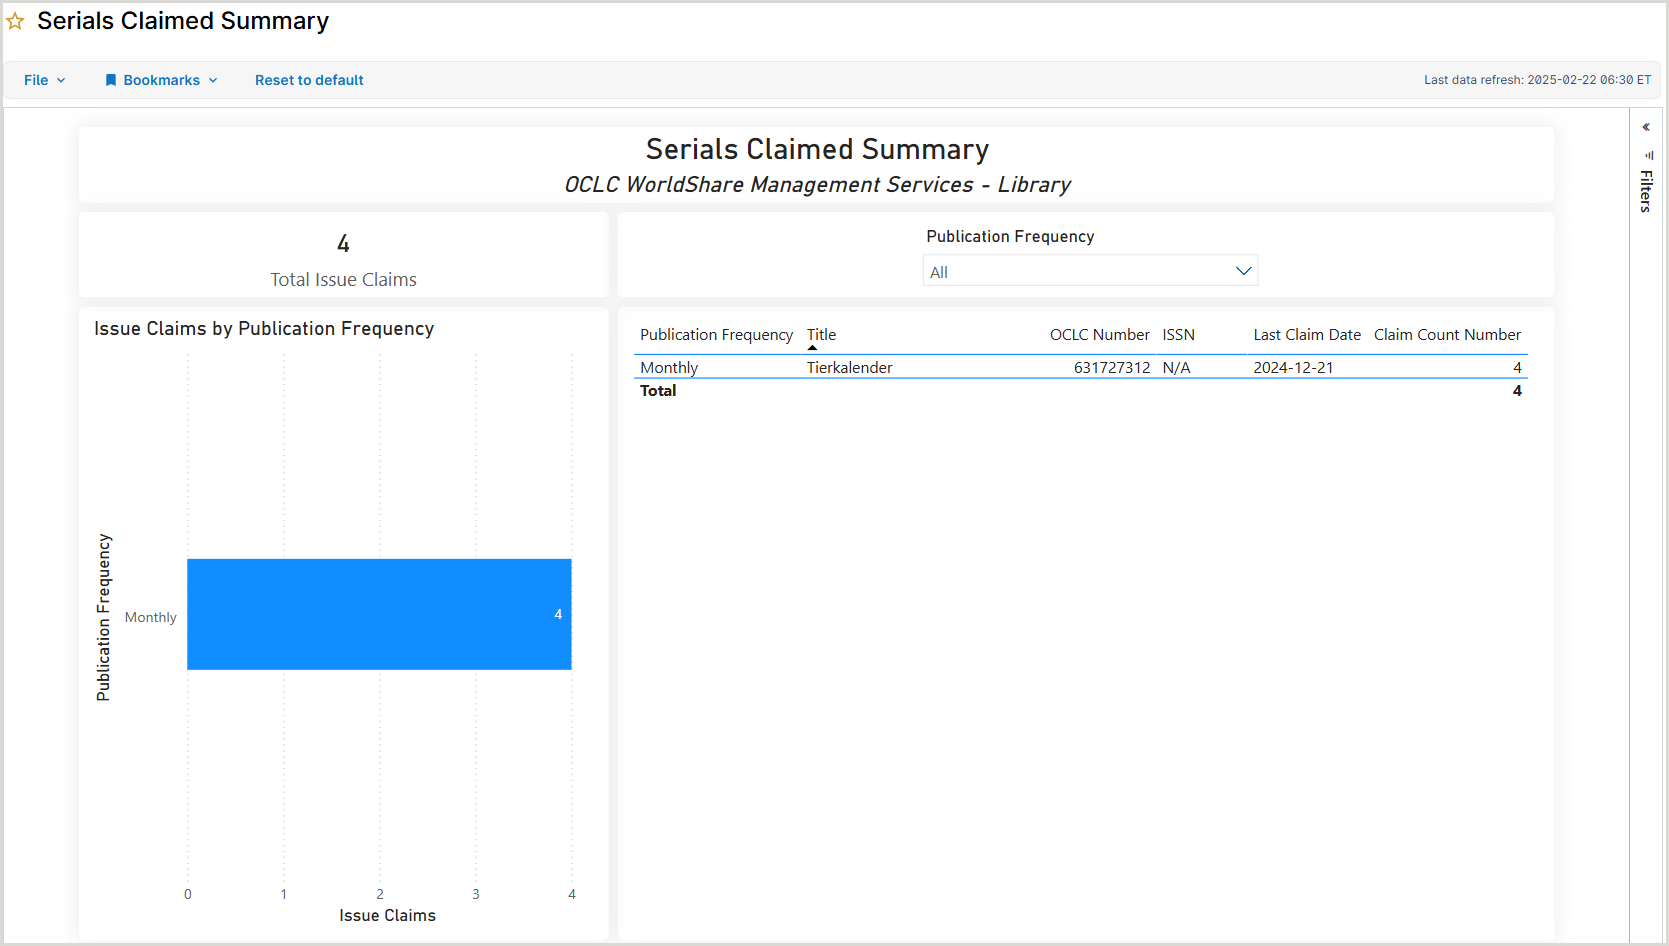
Task: Click the Issue Claims by Publication Frequency chart title
Action: coord(264,329)
